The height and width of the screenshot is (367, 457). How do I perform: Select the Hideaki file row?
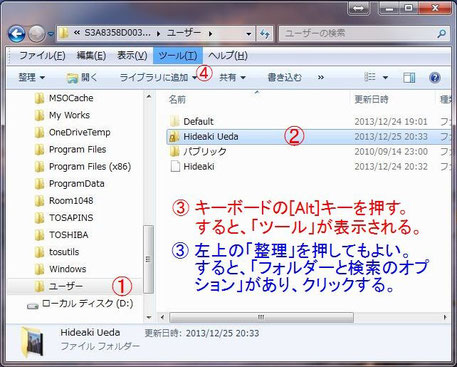point(308,167)
